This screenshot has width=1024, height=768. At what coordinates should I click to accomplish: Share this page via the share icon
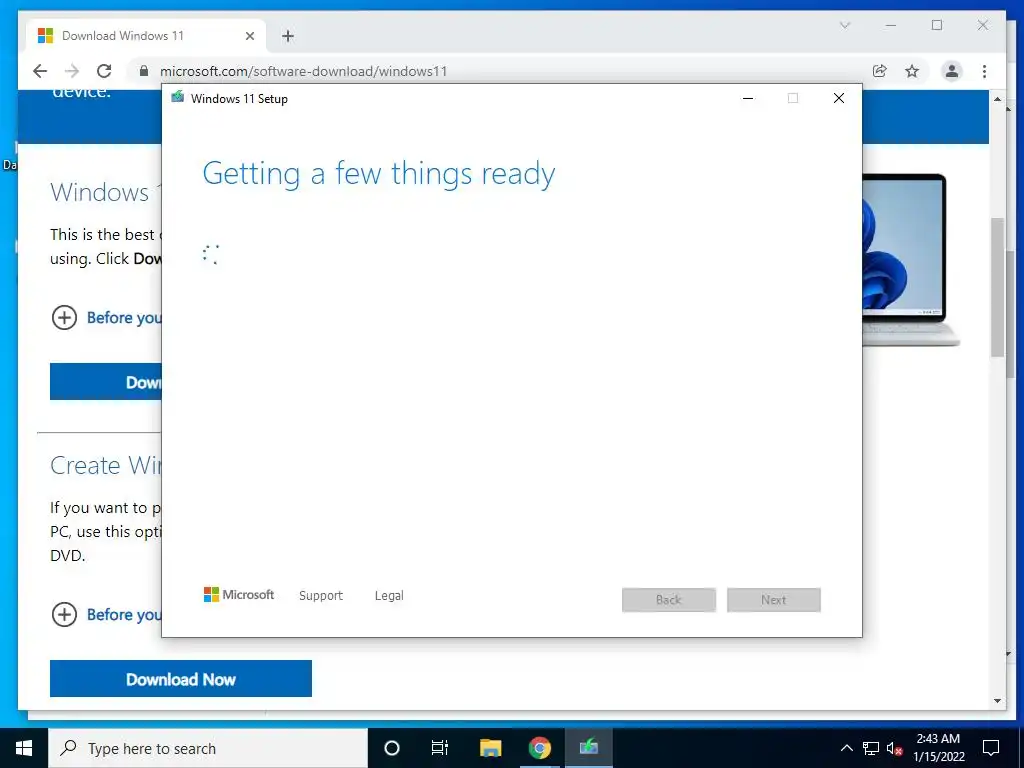(x=880, y=71)
